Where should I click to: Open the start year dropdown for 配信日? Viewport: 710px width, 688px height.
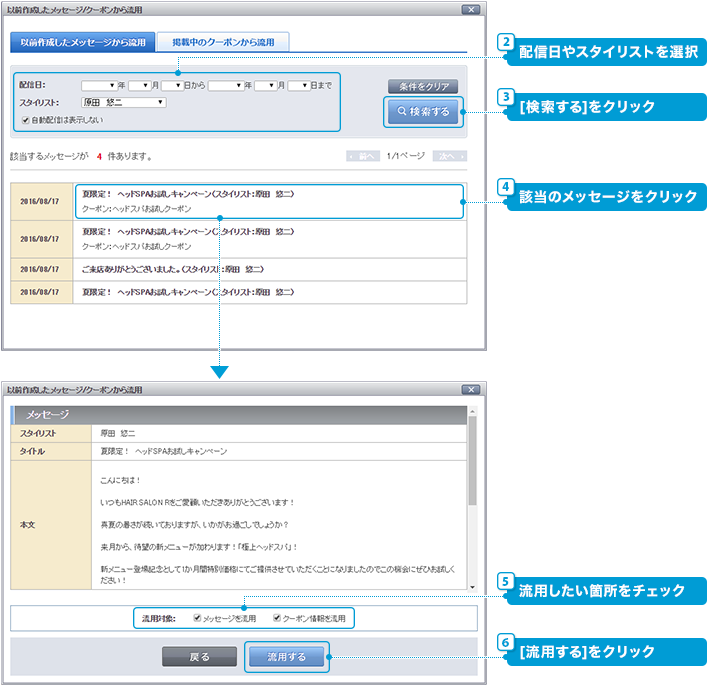tap(99, 86)
